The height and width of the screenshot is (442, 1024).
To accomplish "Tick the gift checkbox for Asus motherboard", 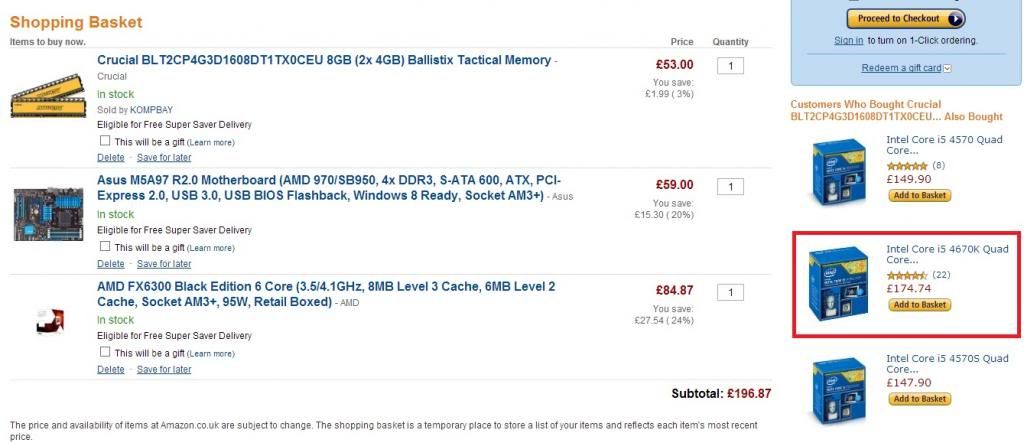I will 105,247.
